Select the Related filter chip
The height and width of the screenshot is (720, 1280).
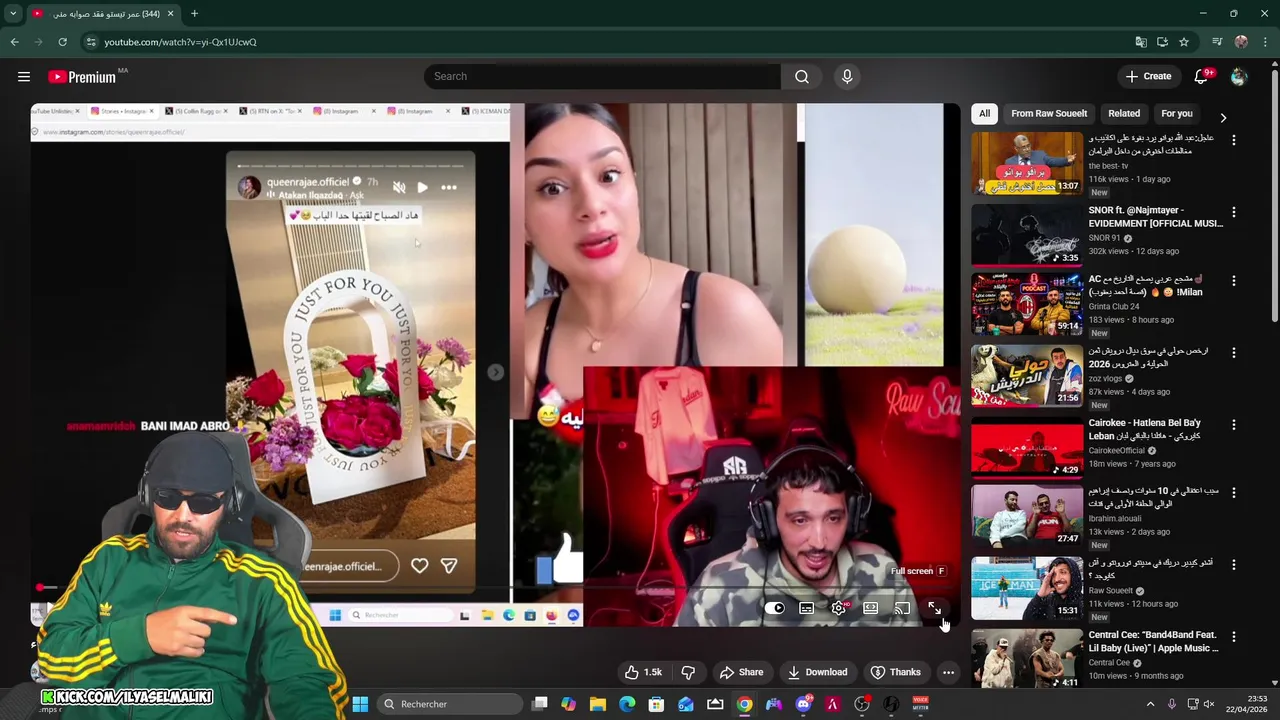[x=1124, y=114]
